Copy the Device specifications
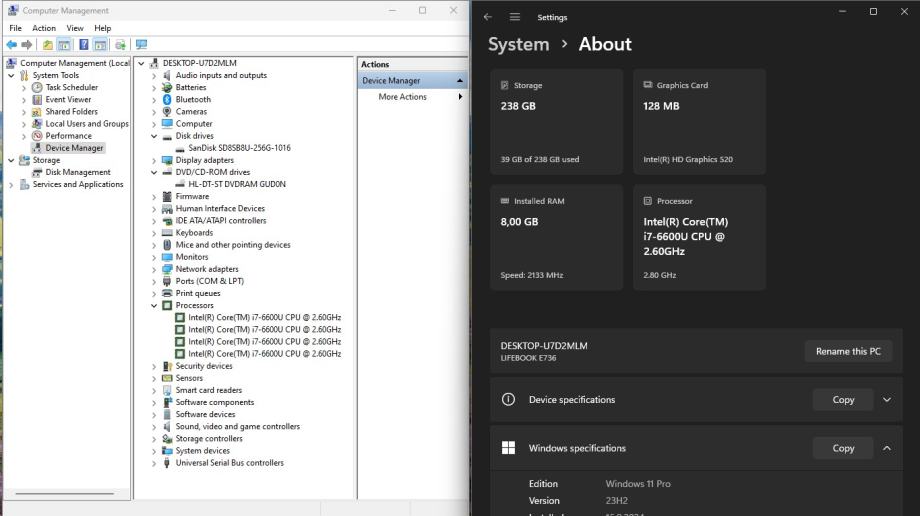The width and height of the screenshot is (920, 516). tap(843, 400)
